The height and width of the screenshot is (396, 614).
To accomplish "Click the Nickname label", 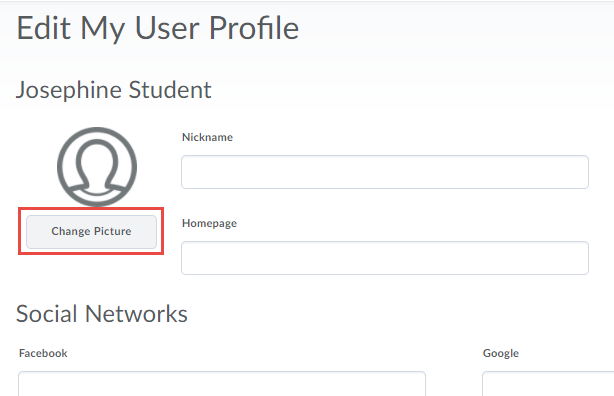I will click(x=208, y=137).
